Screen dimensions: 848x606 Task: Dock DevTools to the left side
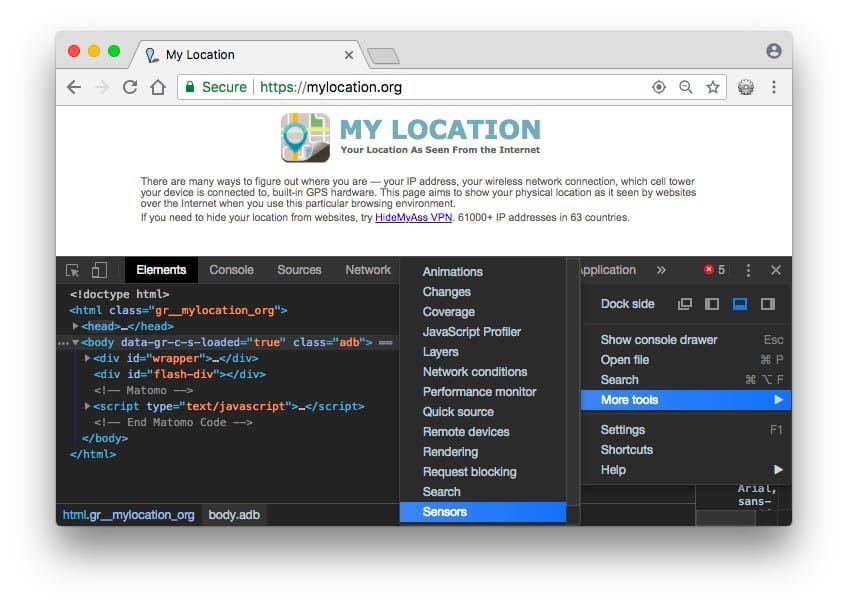coord(712,304)
